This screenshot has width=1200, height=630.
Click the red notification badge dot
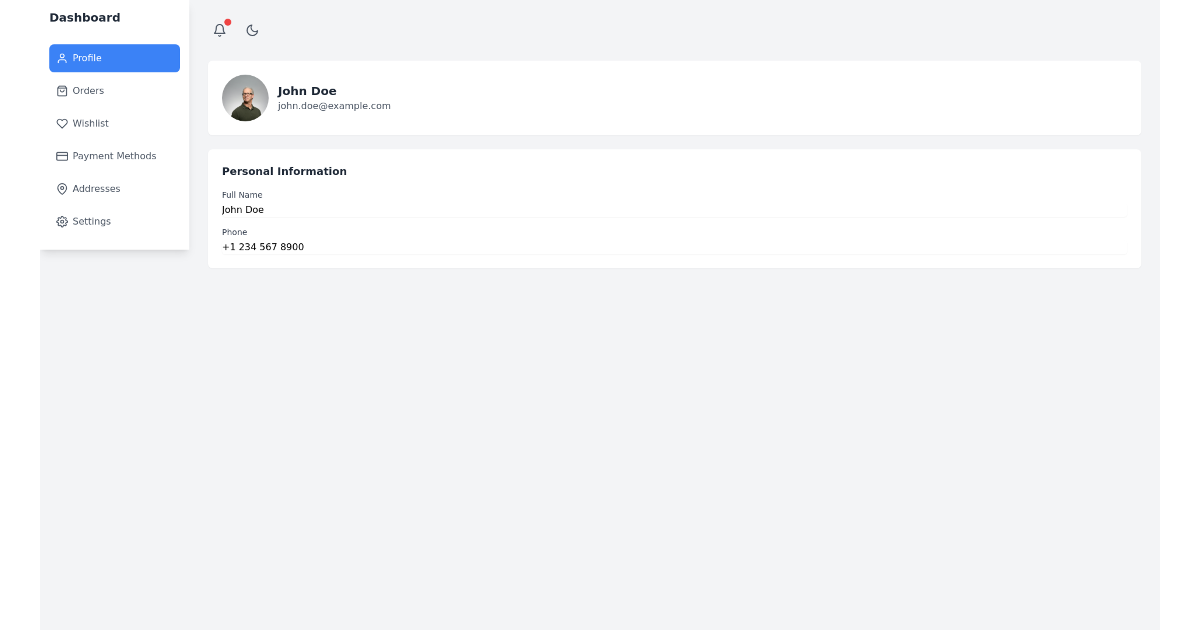click(x=227, y=21)
